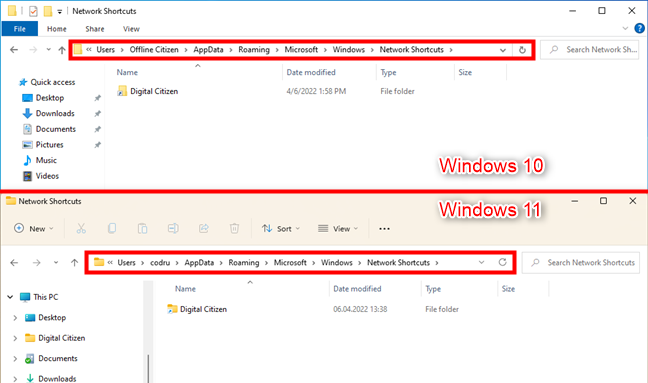Screen dimensions: 648x383
Task: Unpin Pictures using its pin icon
Action: coord(97,145)
